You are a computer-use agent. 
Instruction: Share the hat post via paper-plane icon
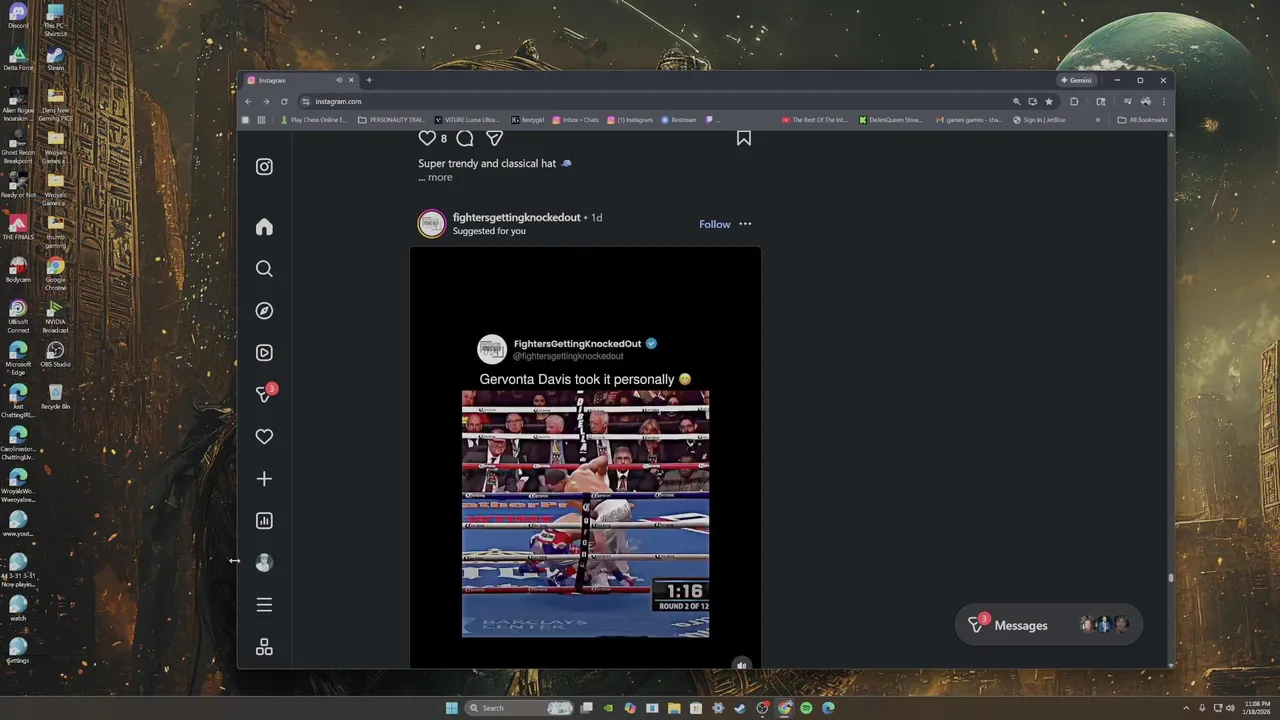(x=494, y=138)
